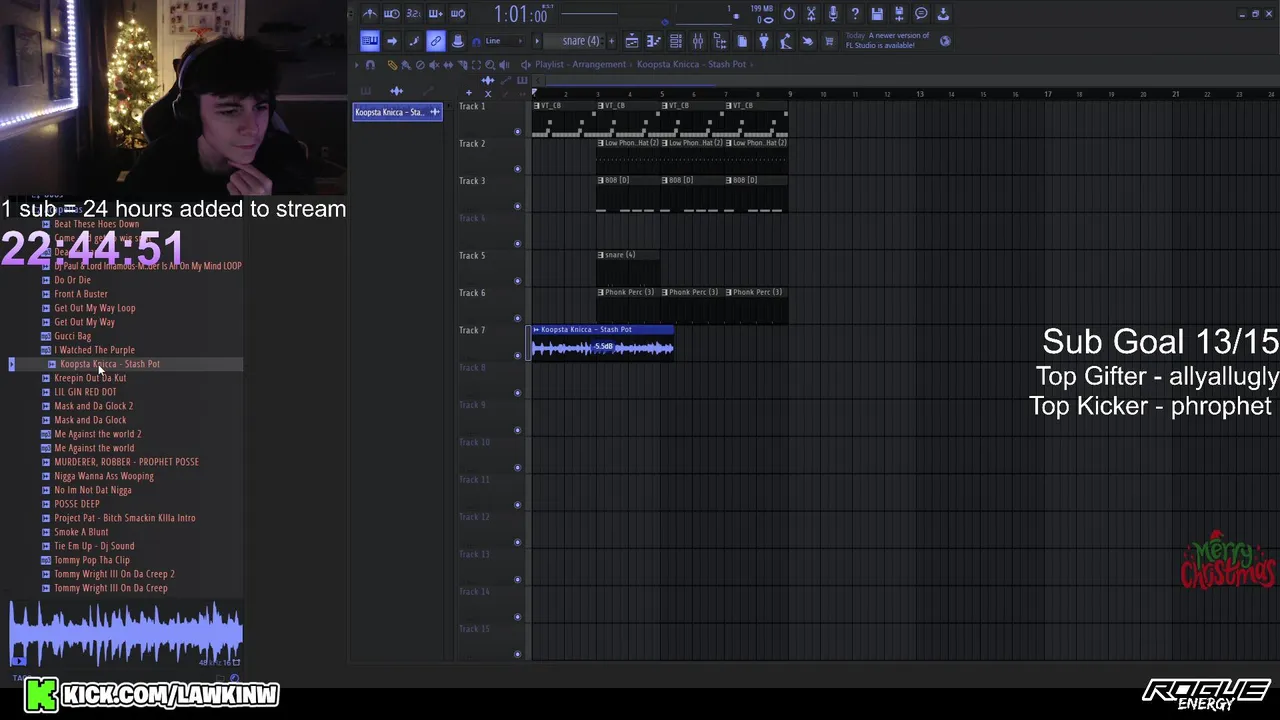Toggle mute dot for Track 5

[x=517, y=281]
